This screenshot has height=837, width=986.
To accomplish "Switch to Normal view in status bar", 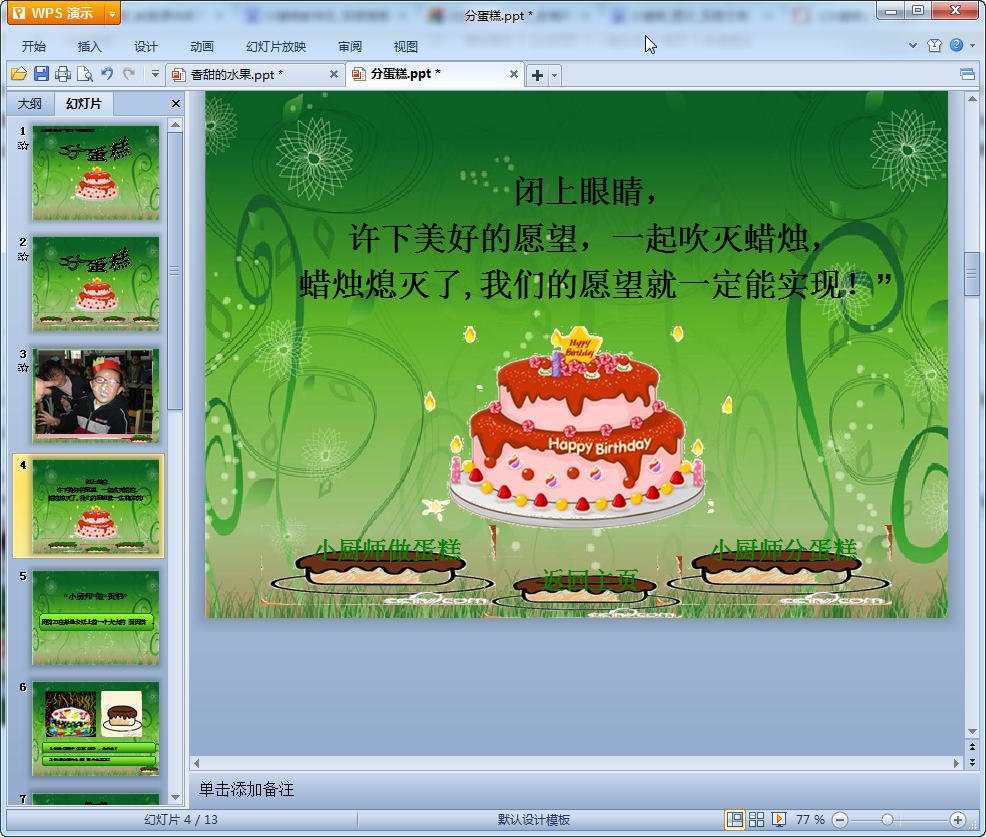I will pyautogui.click(x=734, y=819).
